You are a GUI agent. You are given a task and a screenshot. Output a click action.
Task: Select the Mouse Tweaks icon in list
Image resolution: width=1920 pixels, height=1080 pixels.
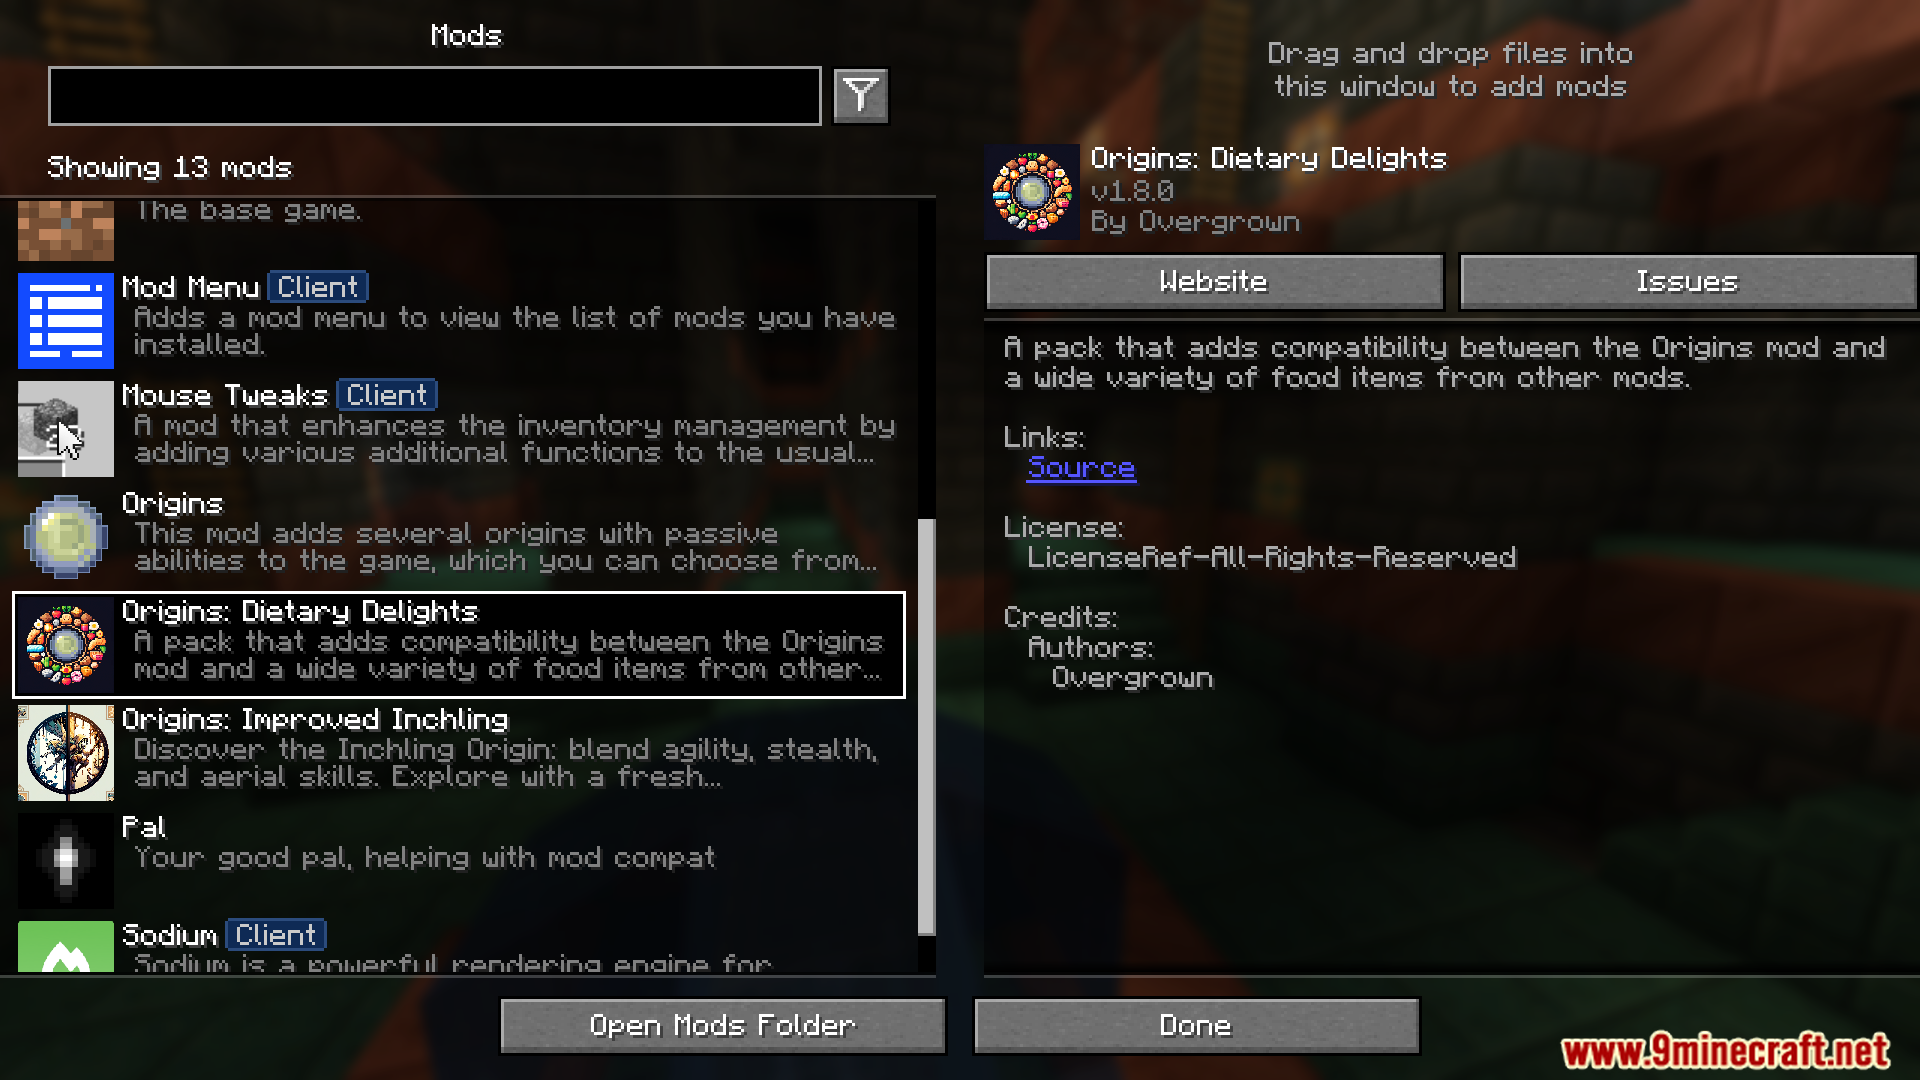(x=66, y=427)
